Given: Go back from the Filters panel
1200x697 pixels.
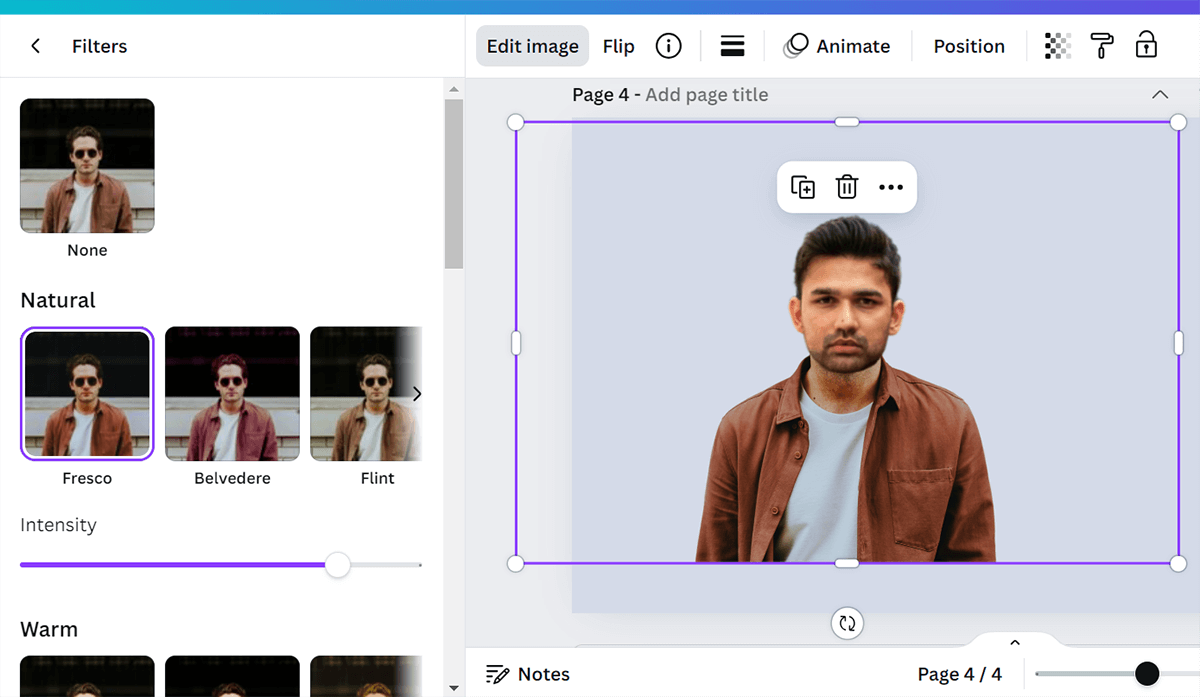Looking at the screenshot, I should [36, 46].
